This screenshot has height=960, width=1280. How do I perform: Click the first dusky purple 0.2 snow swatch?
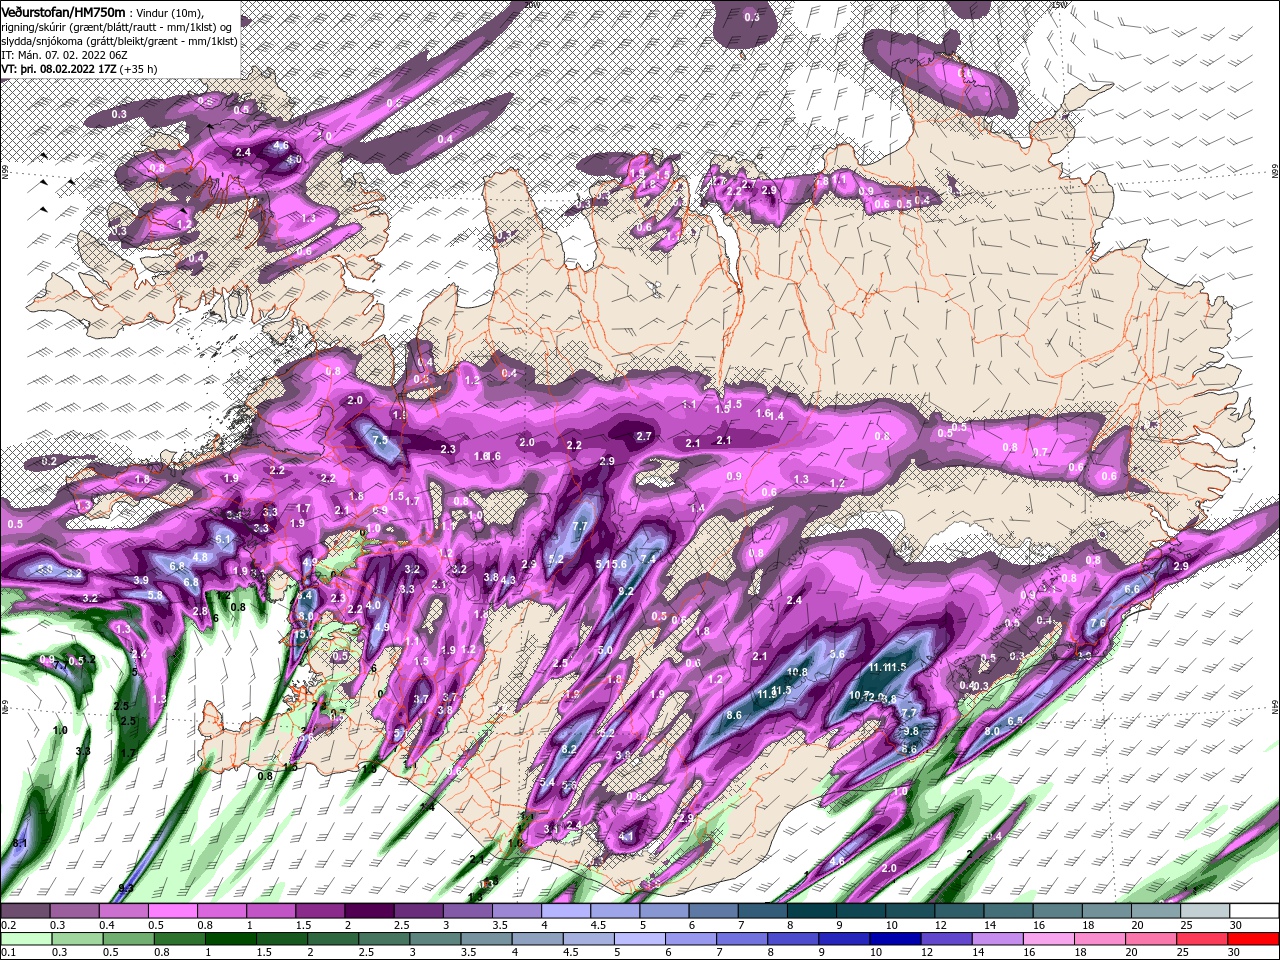point(25,911)
